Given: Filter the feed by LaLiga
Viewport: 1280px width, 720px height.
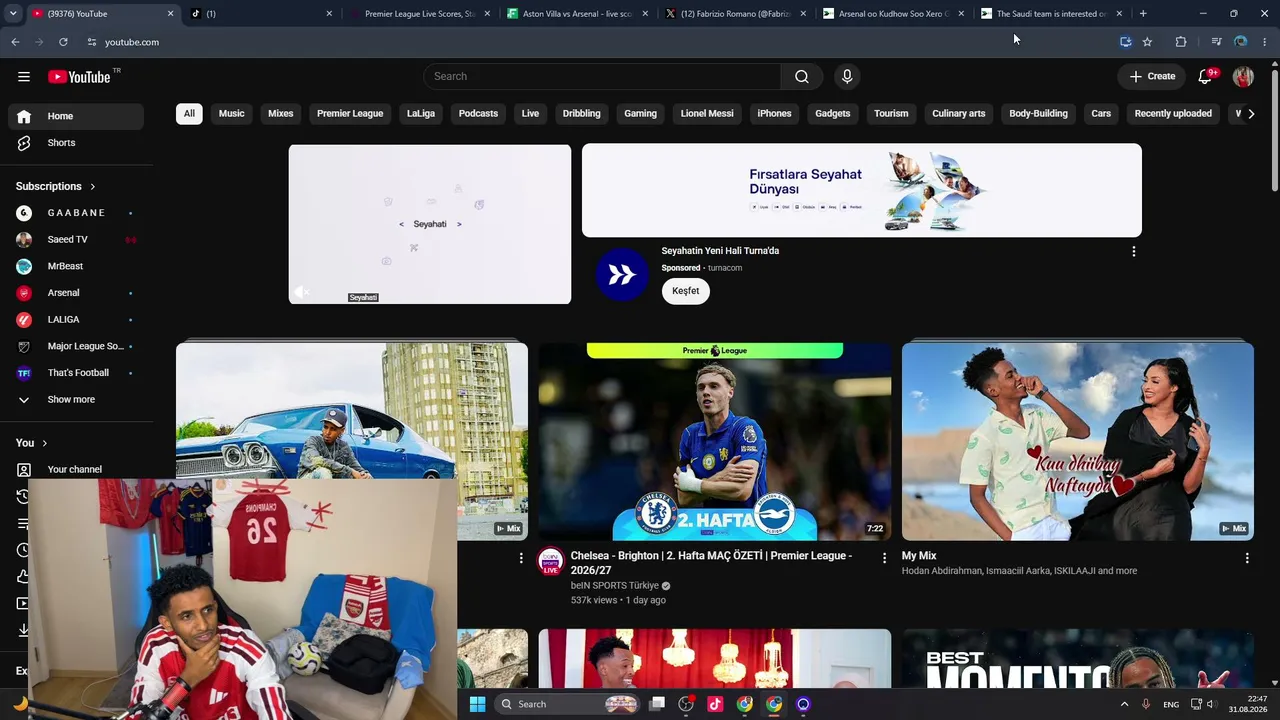Looking at the screenshot, I should (421, 114).
